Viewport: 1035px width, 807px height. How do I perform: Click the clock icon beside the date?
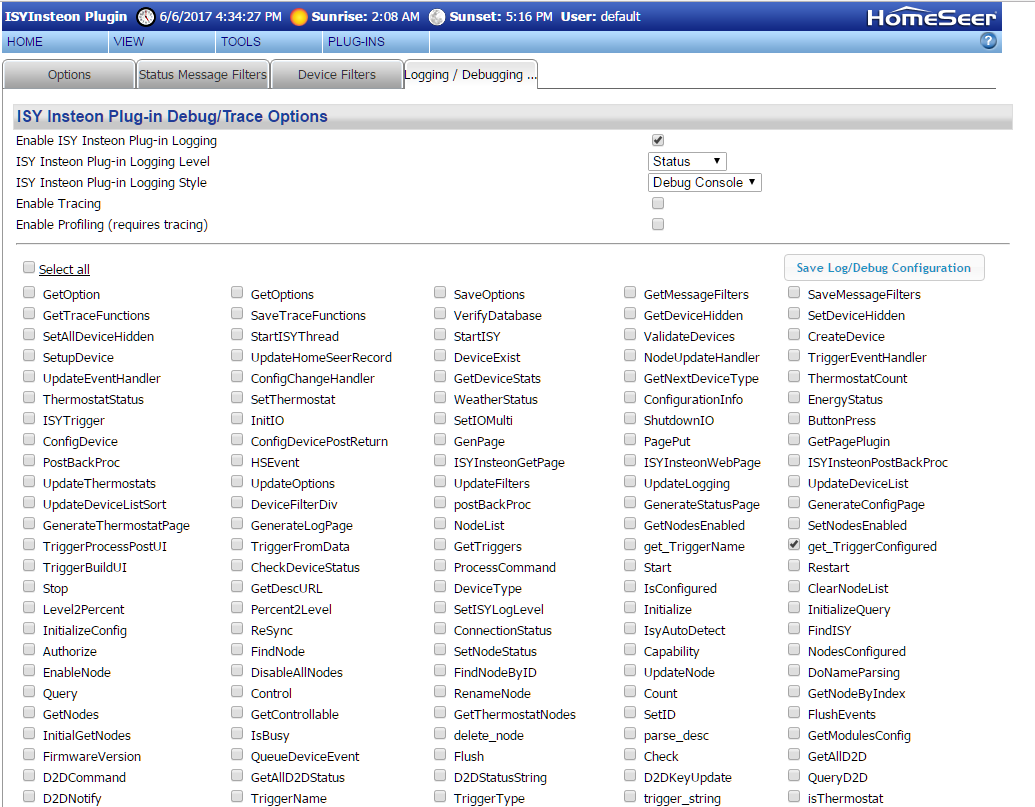click(x=146, y=17)
